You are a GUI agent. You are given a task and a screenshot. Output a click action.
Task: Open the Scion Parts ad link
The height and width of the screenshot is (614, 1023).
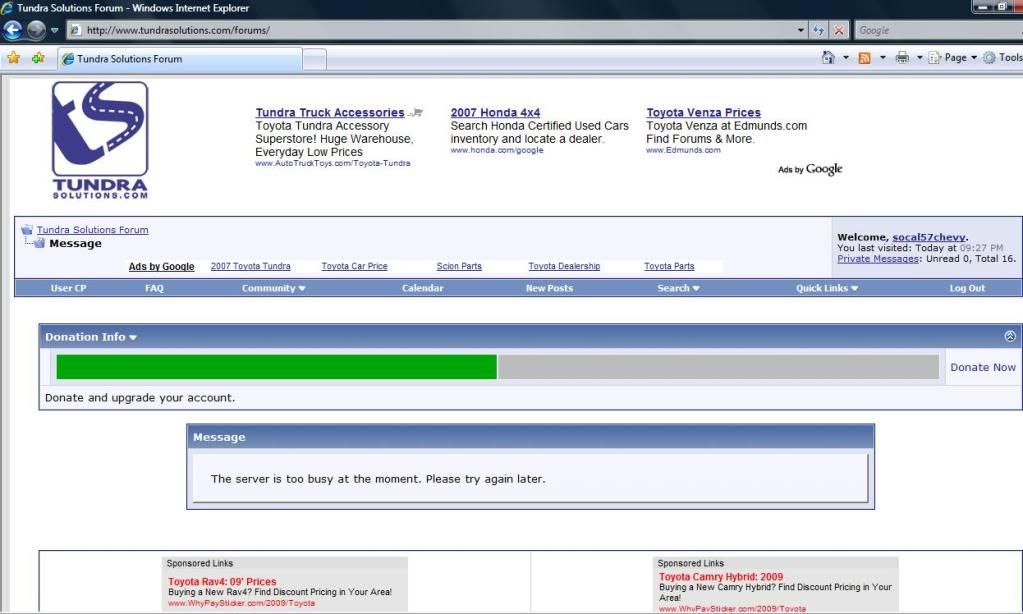(x=459, y=266)
